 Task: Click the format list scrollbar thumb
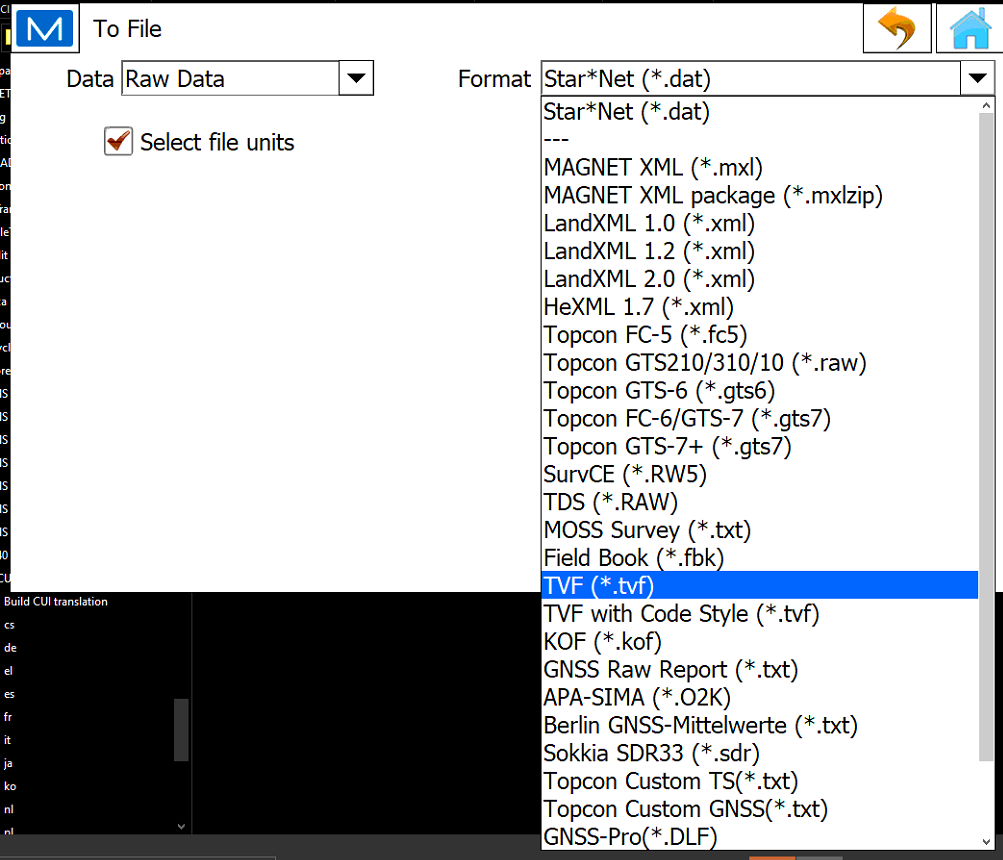(986, 438)
